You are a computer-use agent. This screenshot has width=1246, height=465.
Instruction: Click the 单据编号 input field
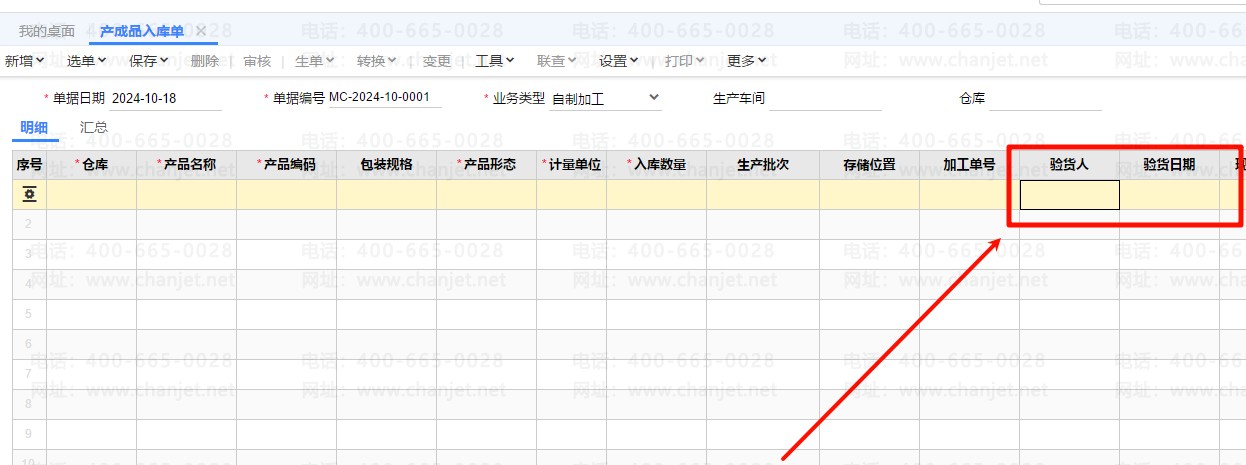click(x=385, y=98)
